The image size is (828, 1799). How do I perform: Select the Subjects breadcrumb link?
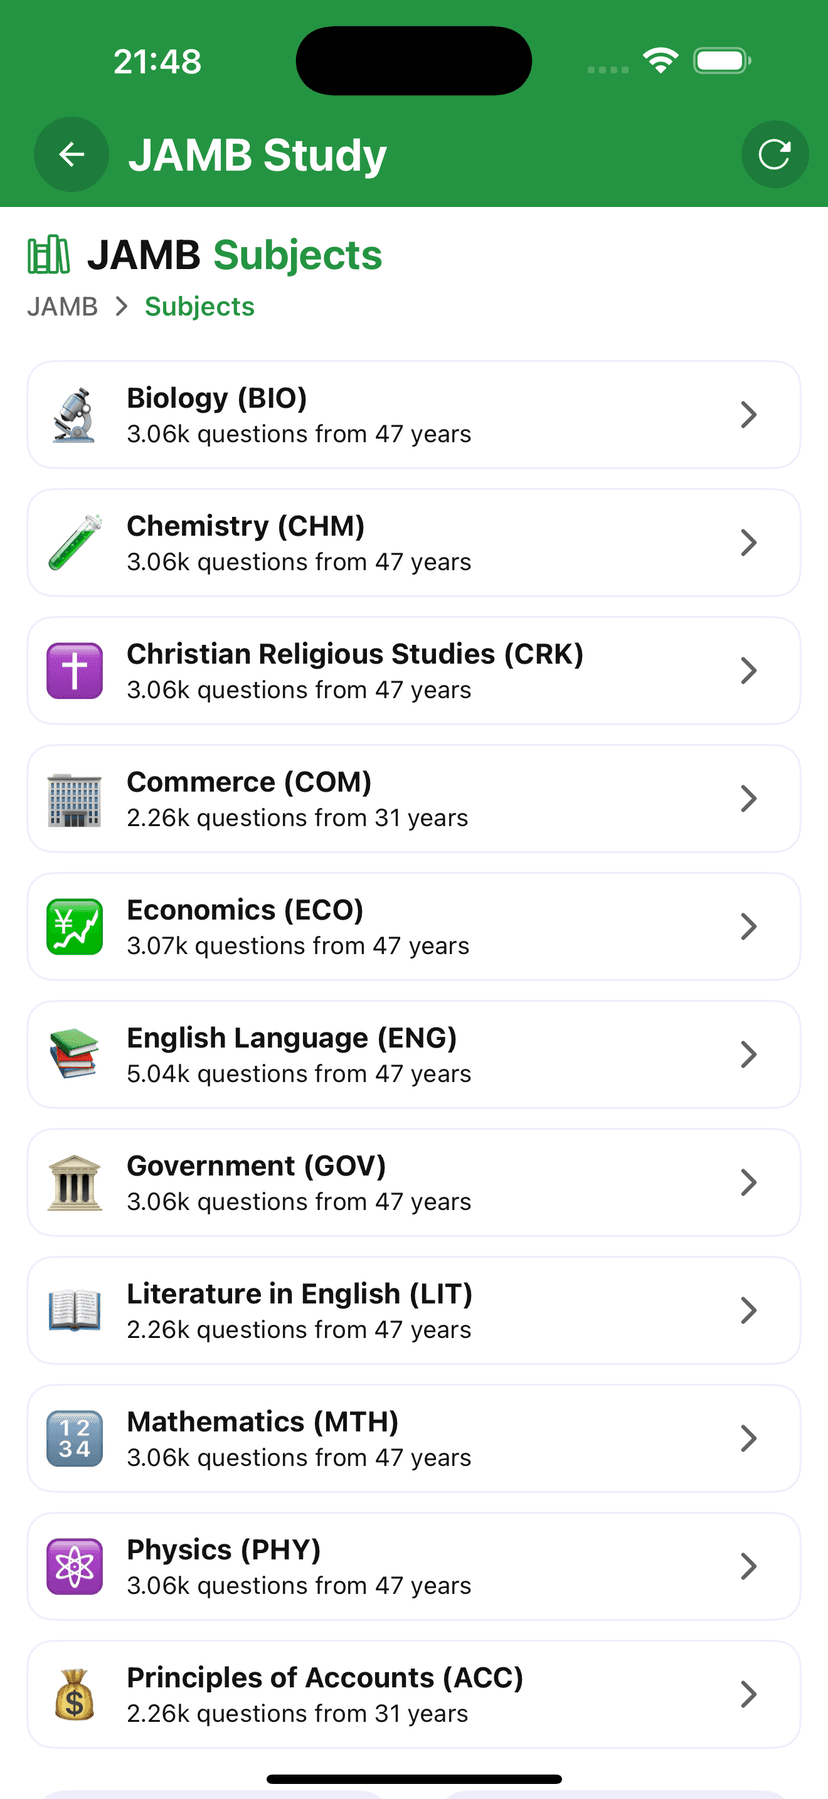(x=200, y=306)
